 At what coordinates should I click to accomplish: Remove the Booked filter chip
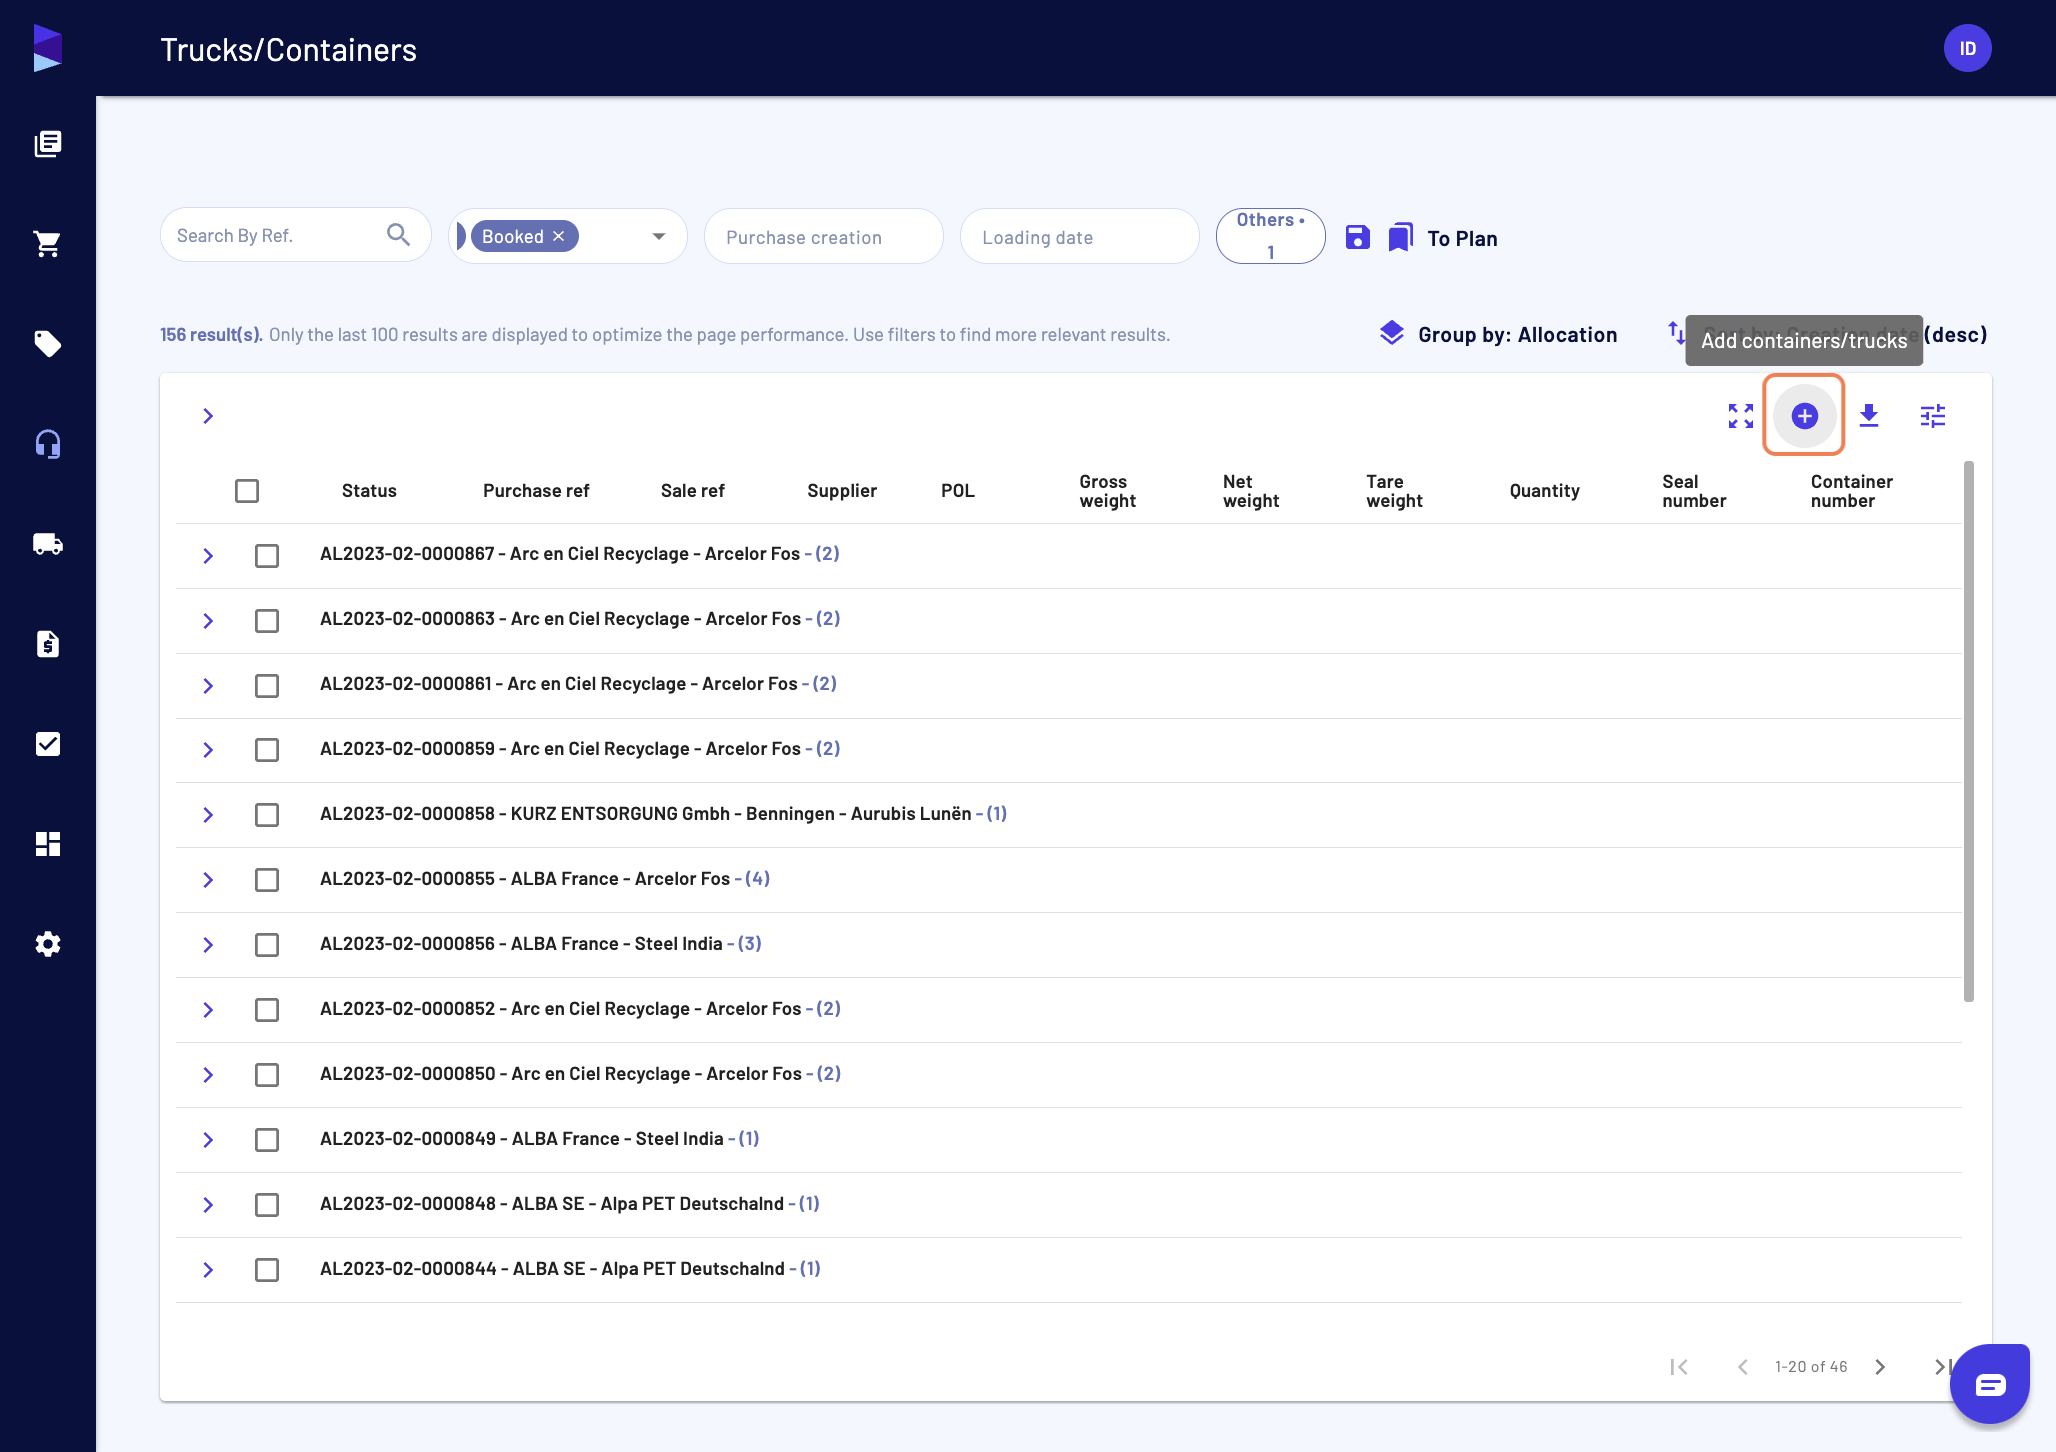coord(559,236)
